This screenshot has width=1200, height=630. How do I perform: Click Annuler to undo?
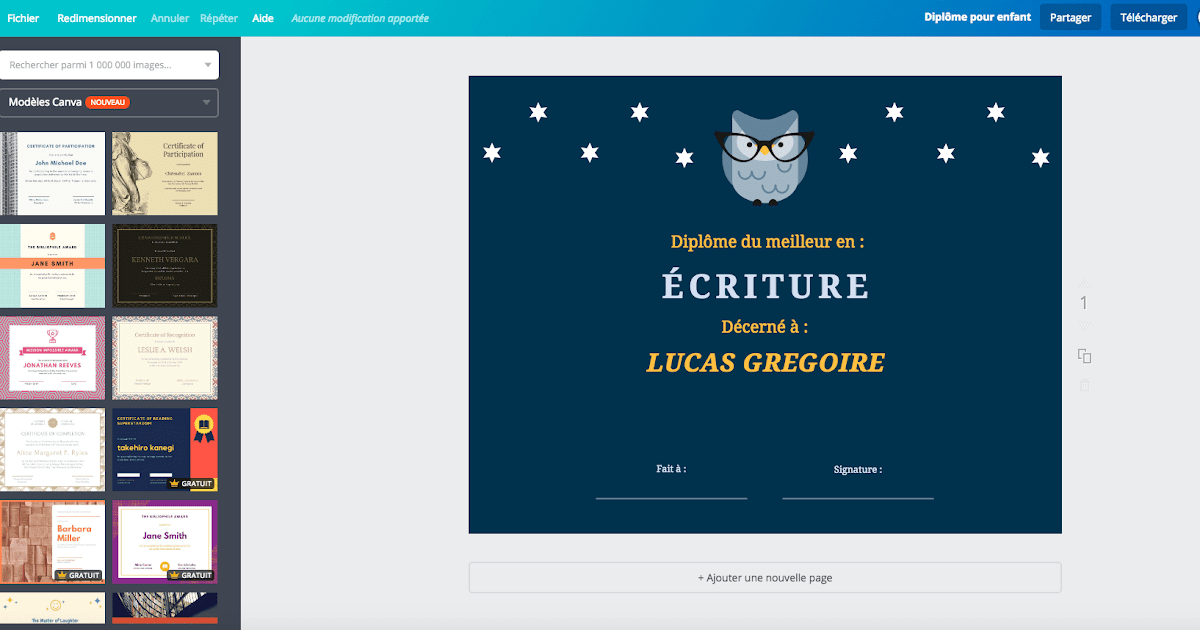169,18
